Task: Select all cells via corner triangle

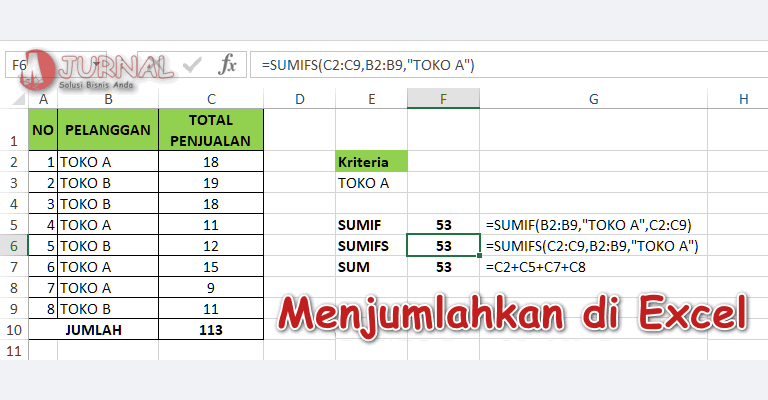Action: click(x=19, y=99)
